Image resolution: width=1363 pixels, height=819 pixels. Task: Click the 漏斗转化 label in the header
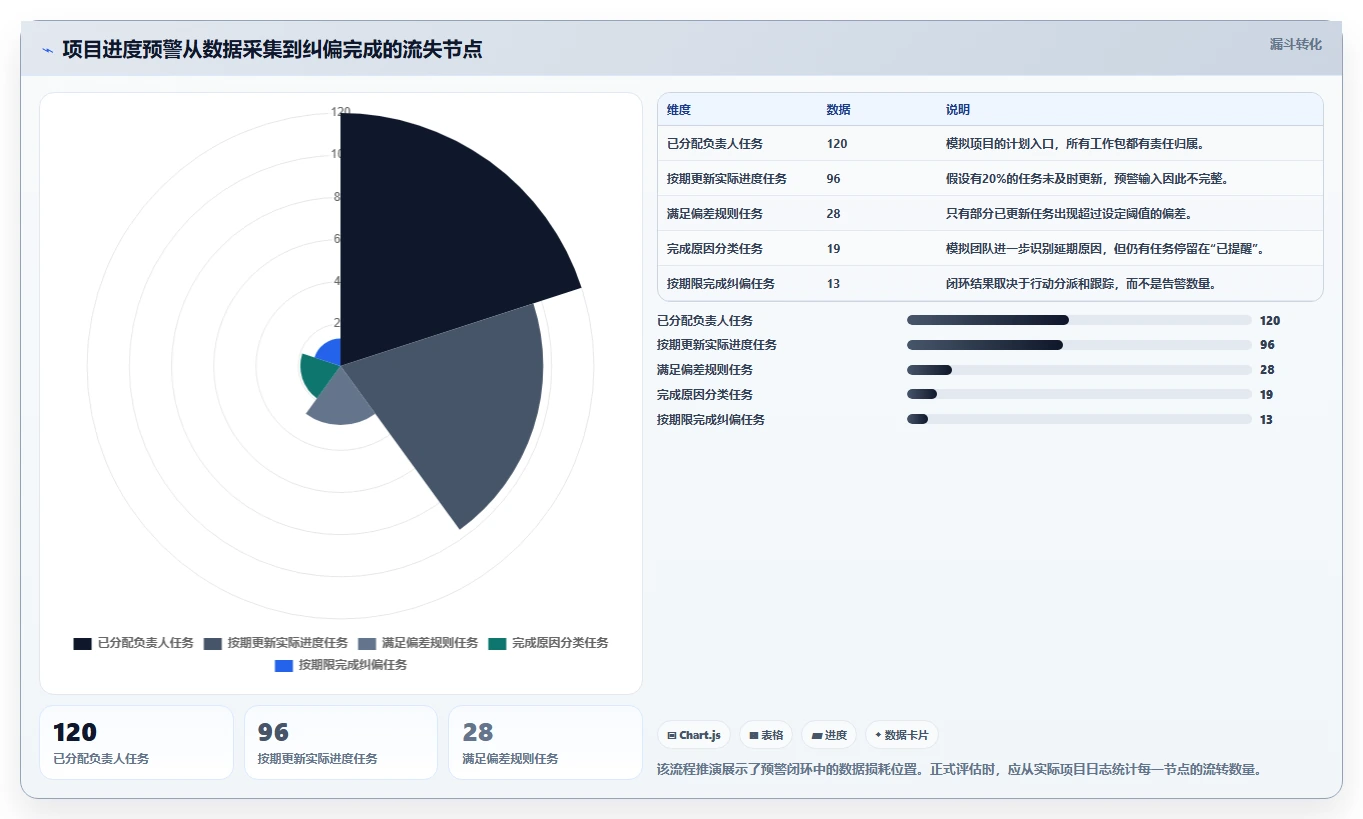[1296, 44]
